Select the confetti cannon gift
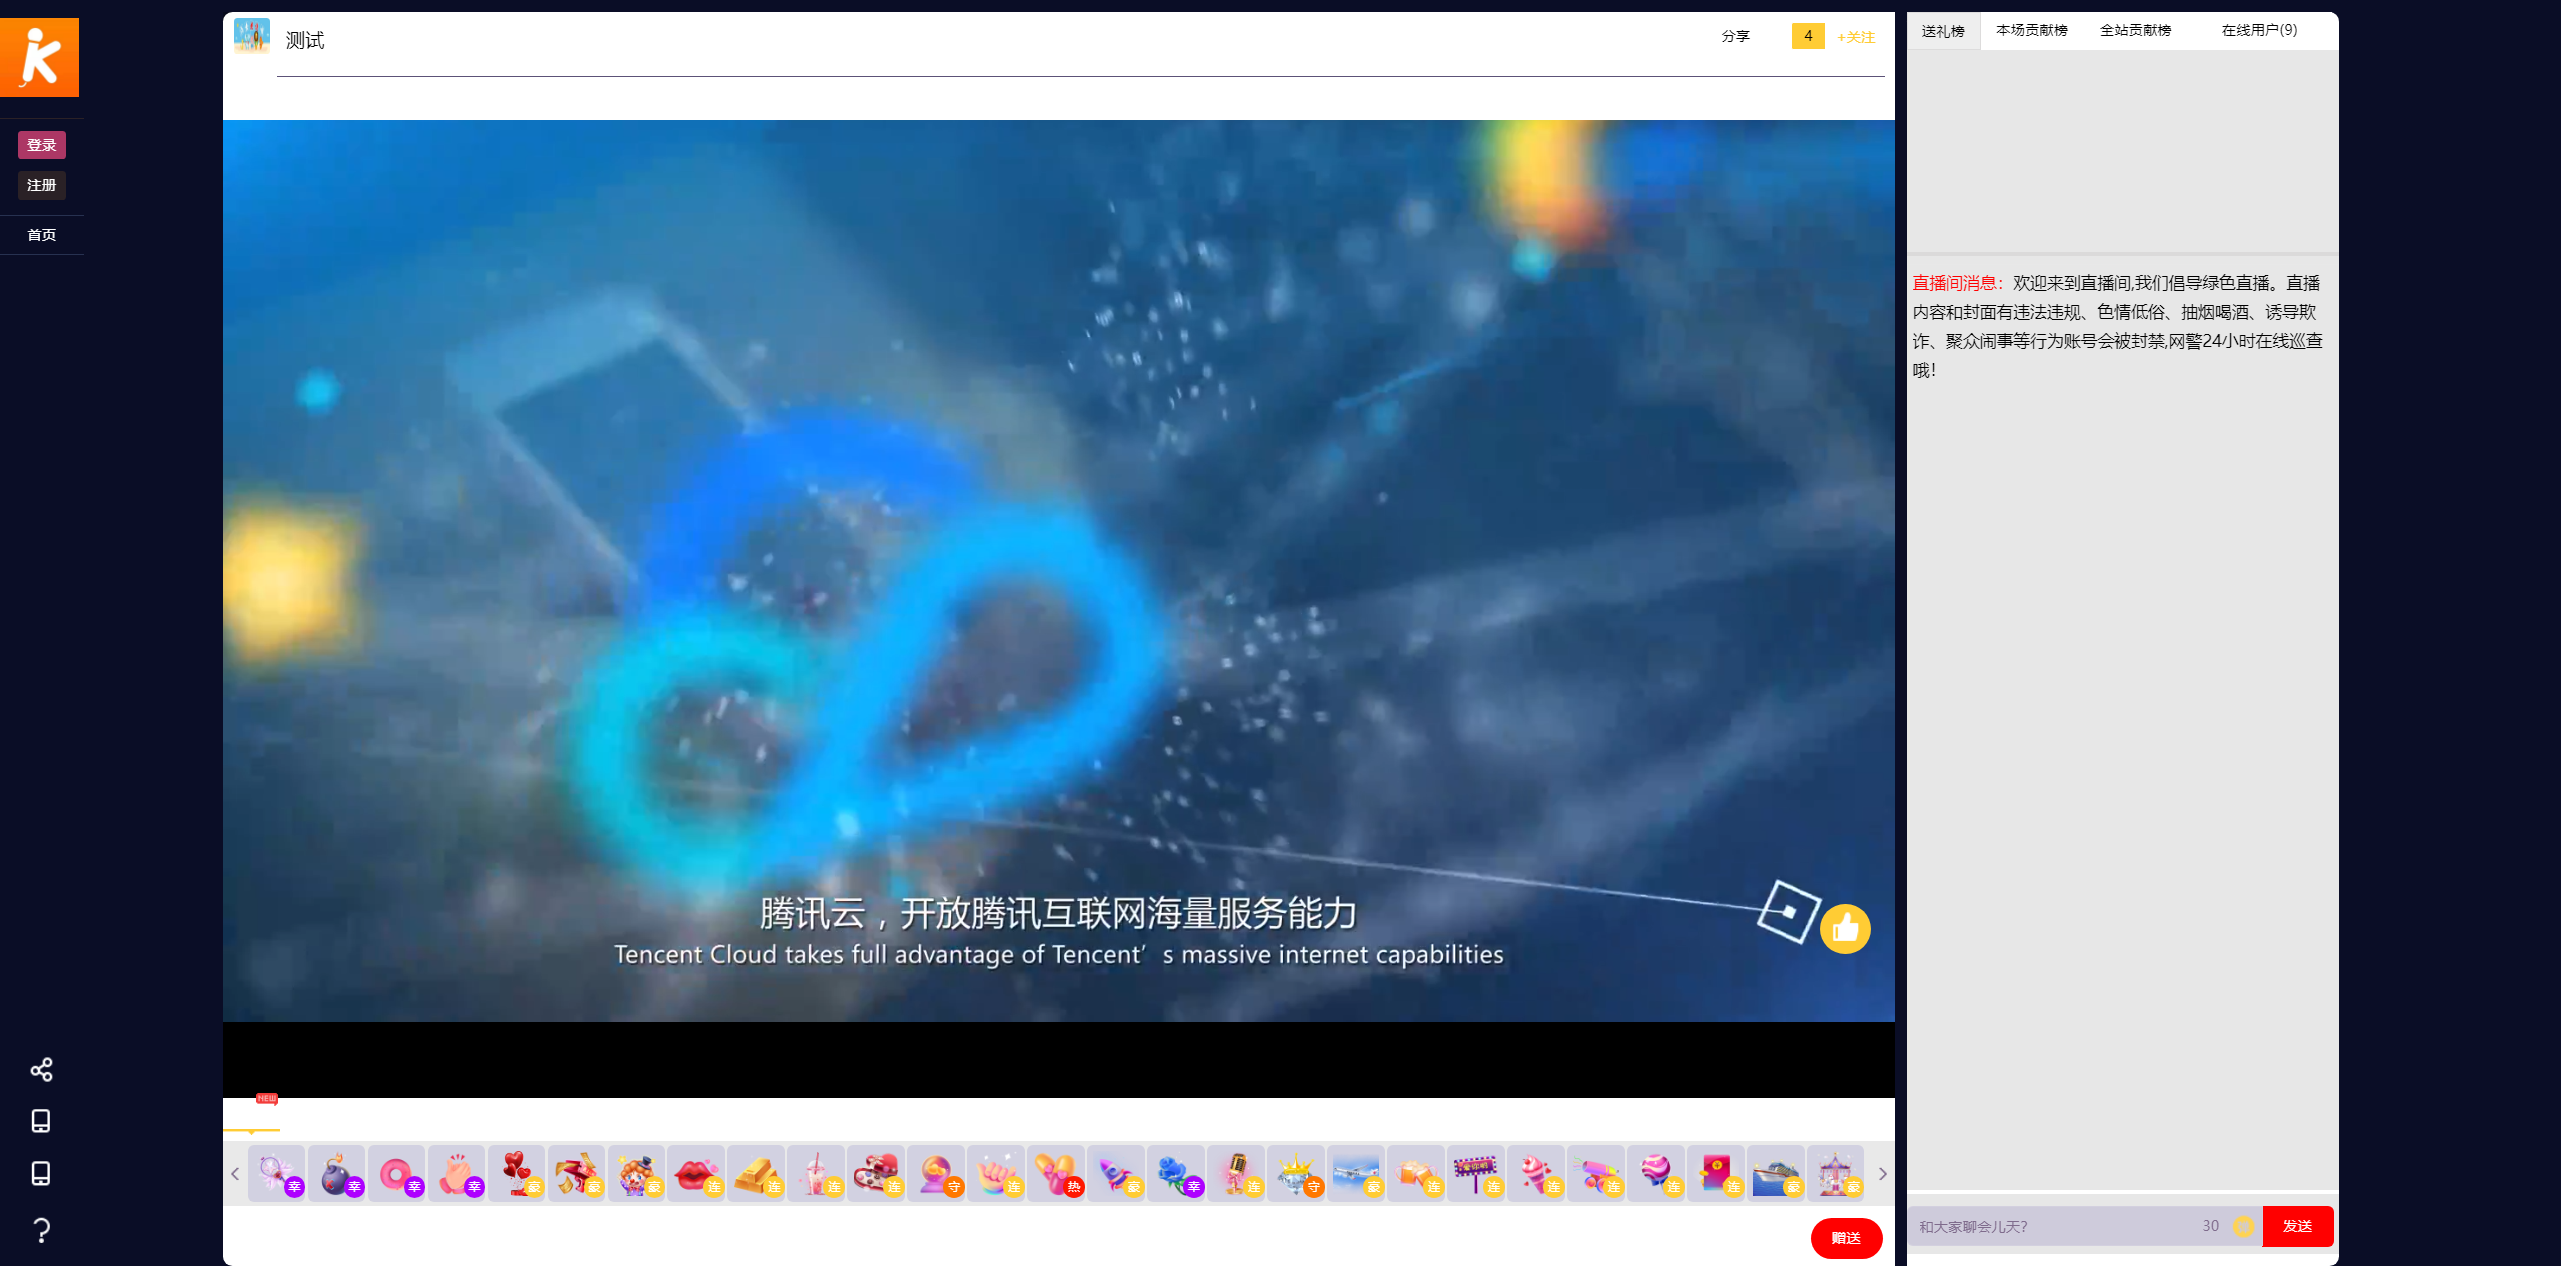 point(1596,1173)
